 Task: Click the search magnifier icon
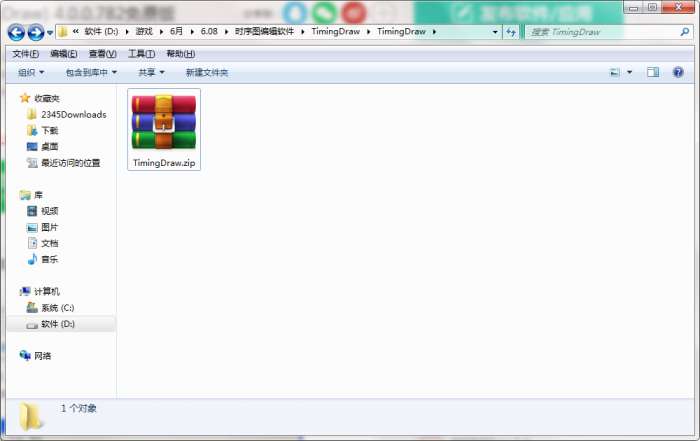tap(684, 32)
